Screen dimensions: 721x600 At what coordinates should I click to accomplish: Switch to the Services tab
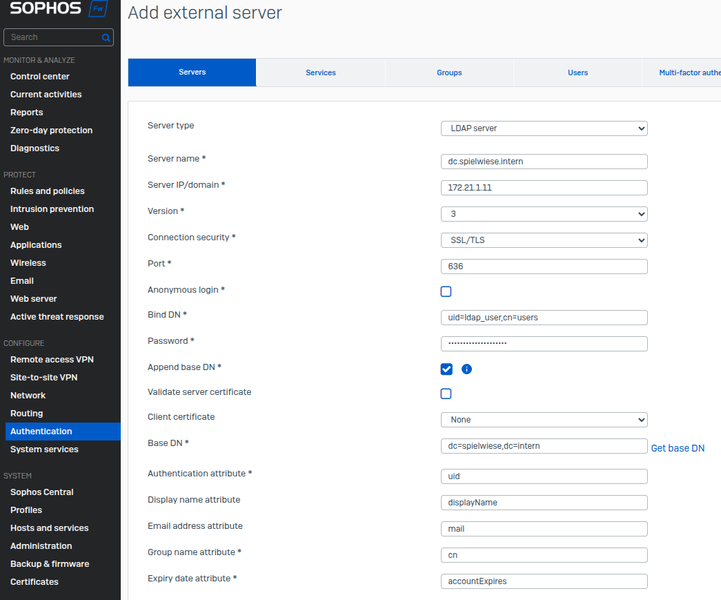(x=320, y=73)
